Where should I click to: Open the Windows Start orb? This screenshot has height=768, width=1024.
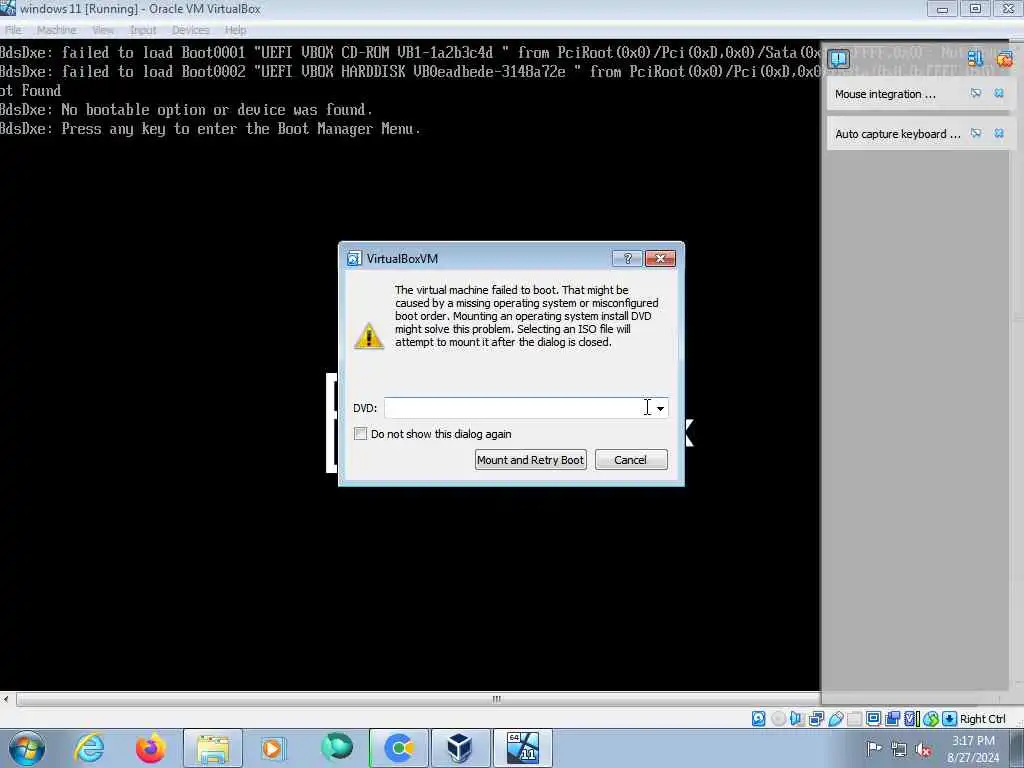(27, 748)
